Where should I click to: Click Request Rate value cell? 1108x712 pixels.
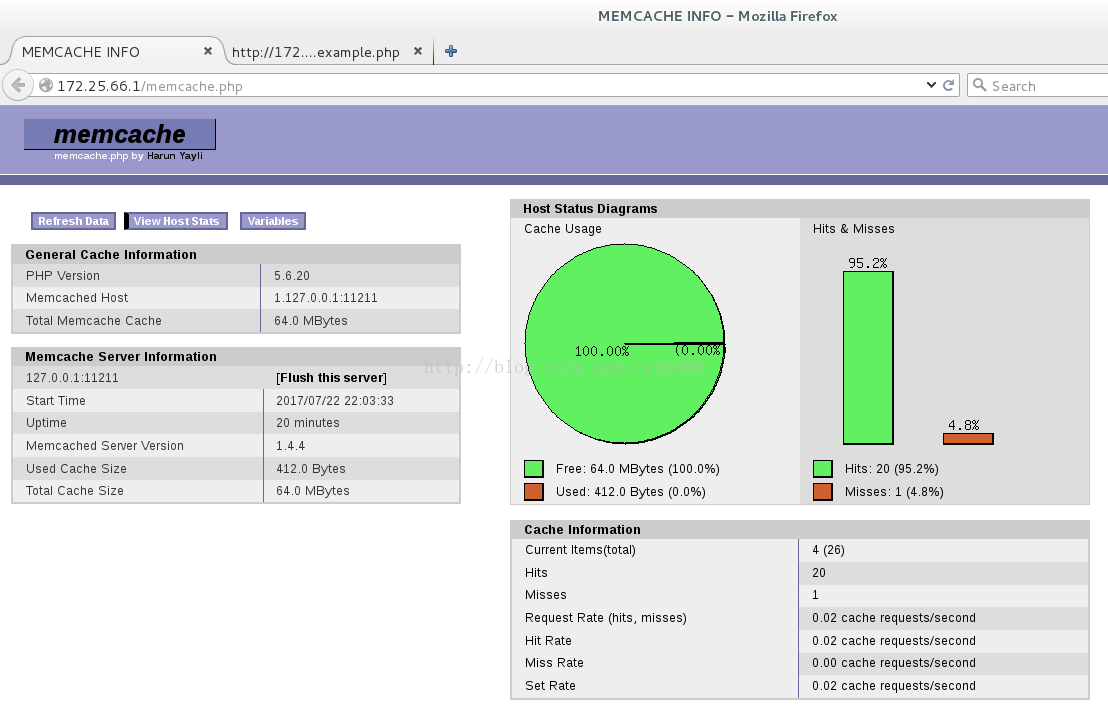point(943,618)
